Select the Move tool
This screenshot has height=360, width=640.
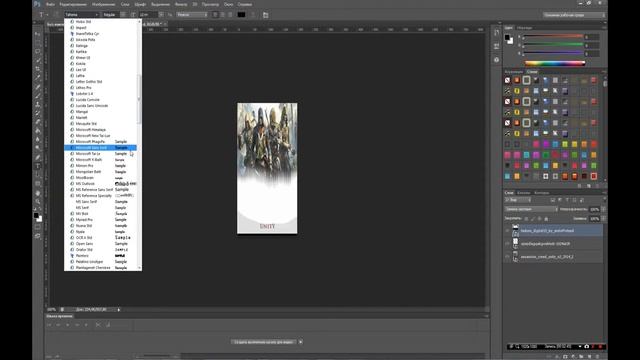38,34
